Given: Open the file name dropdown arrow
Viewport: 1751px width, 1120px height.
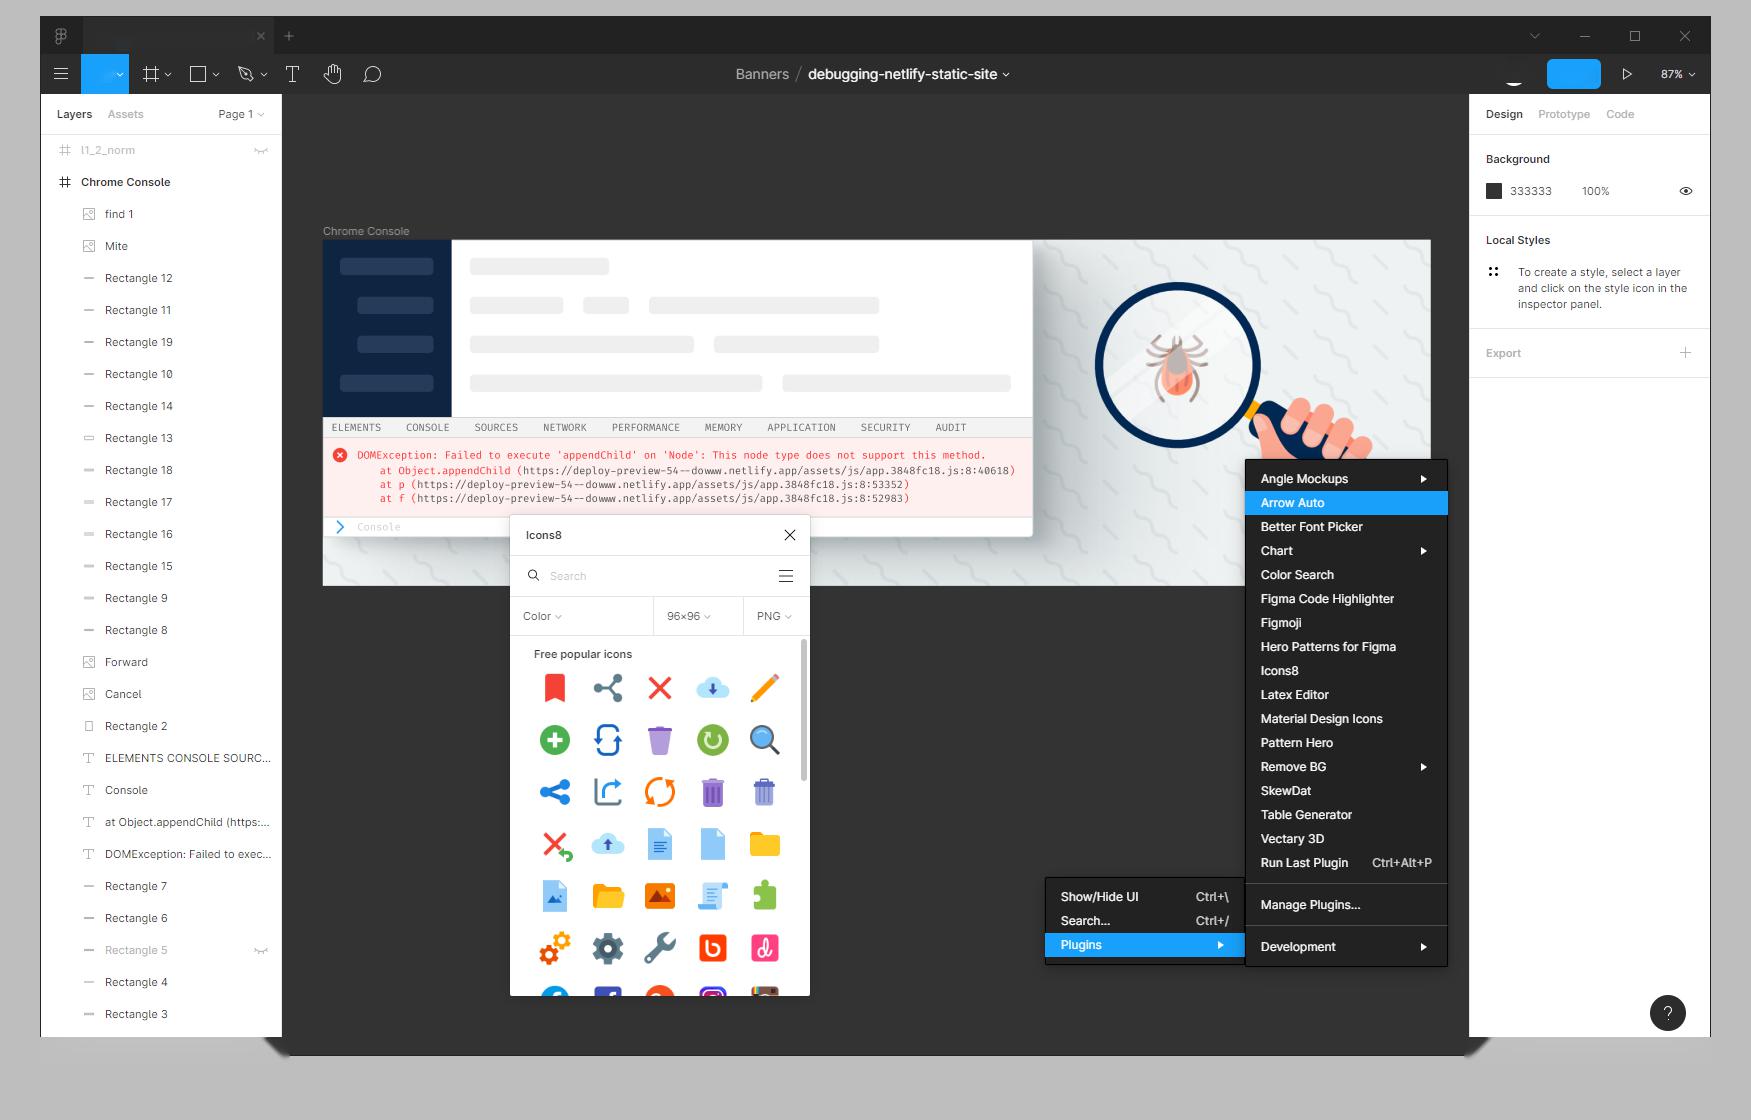Looking at the screenshot, I should click(1006, 75).
